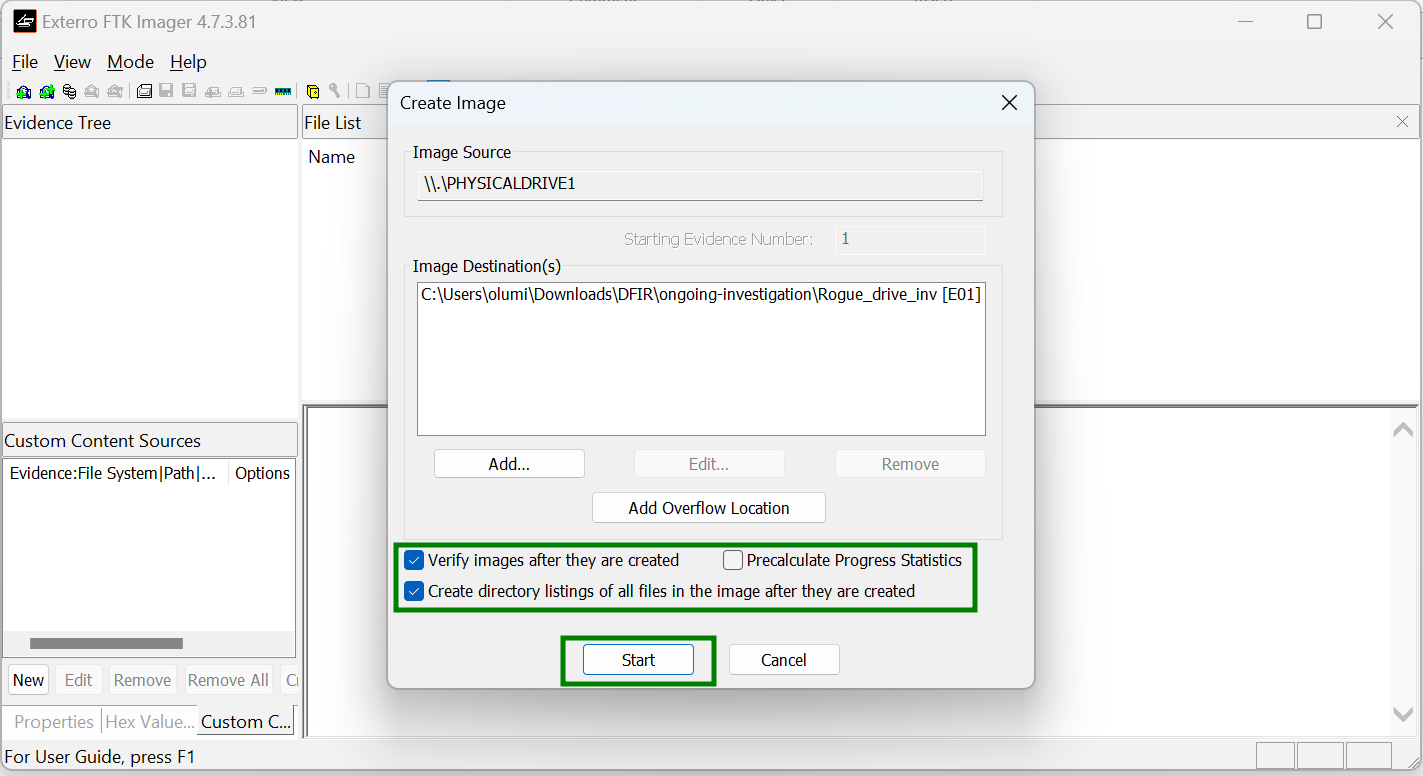The image size is (1423, 776).
Task: Select the Custom C... tab
Action: click(246, 722)
